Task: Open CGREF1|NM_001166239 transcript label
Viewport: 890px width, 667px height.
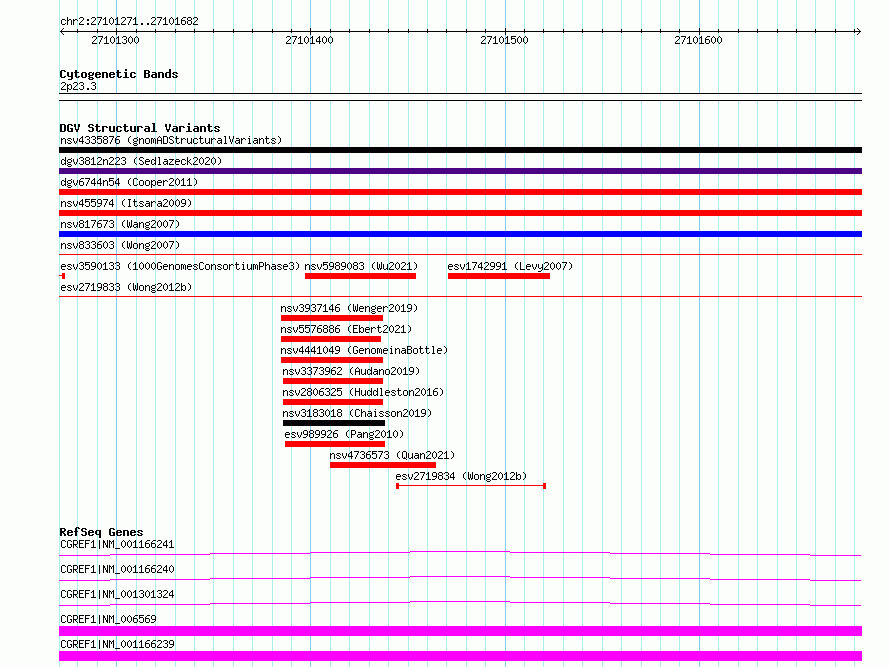Action: (117, 644)
